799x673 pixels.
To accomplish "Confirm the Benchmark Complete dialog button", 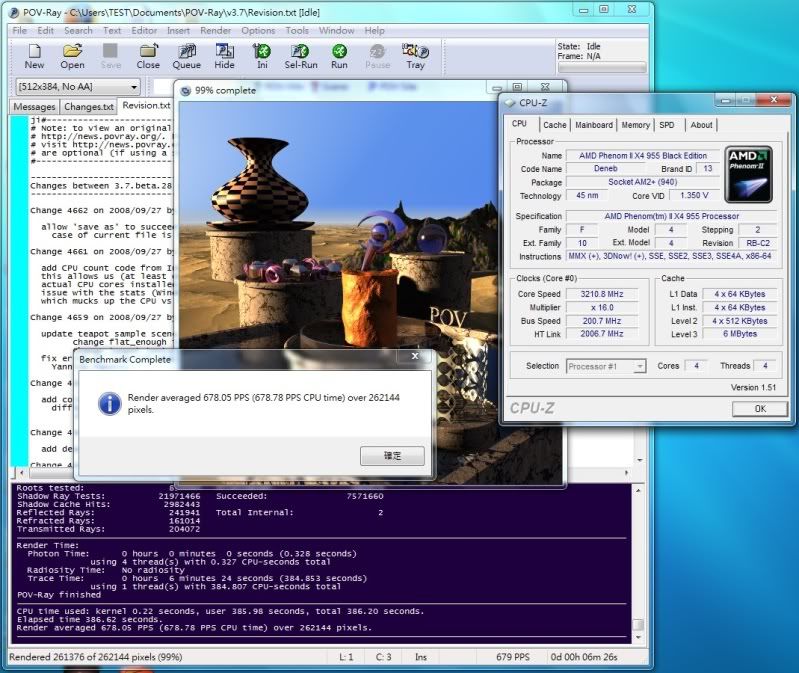I will click(392, 455).
